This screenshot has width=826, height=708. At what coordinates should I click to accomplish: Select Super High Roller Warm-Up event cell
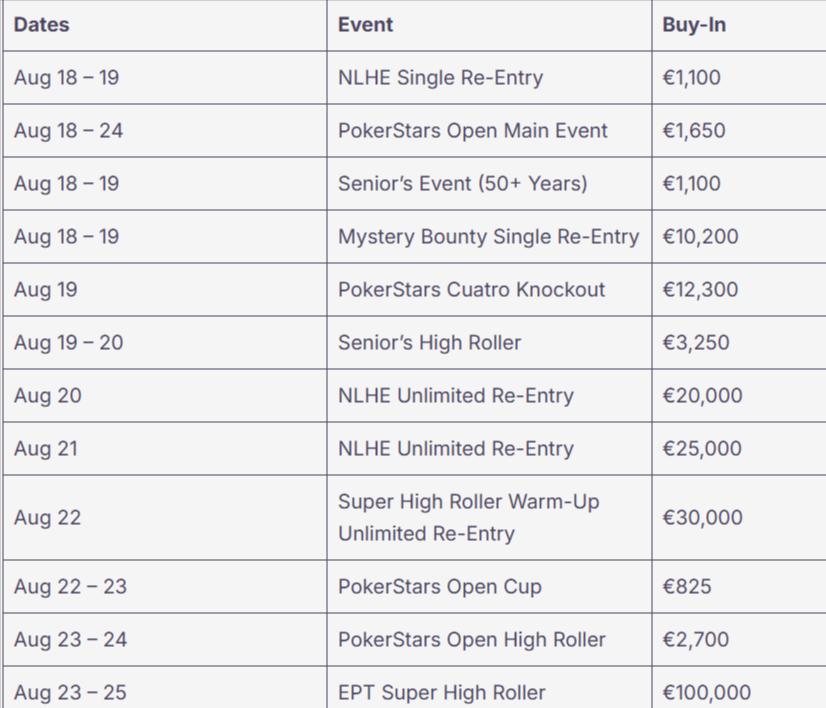pos(468,517)
